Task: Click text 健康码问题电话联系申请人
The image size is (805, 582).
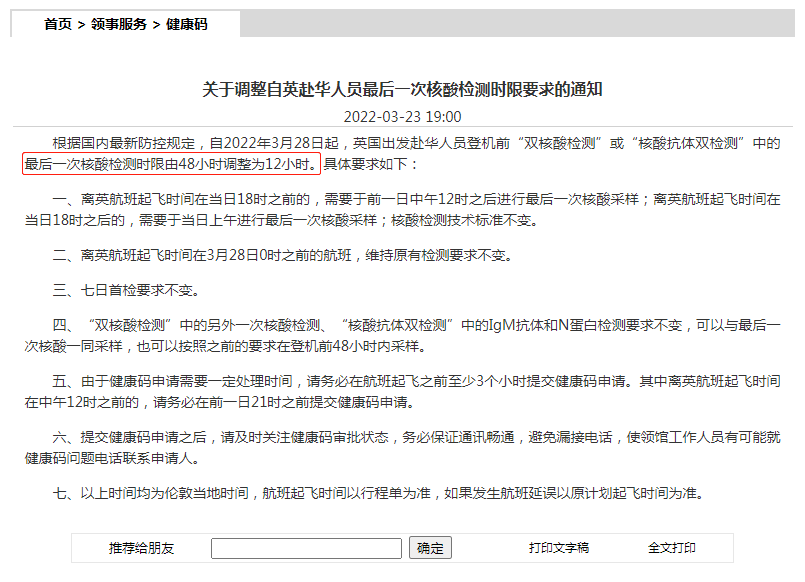Action: [x=112, y=458]
